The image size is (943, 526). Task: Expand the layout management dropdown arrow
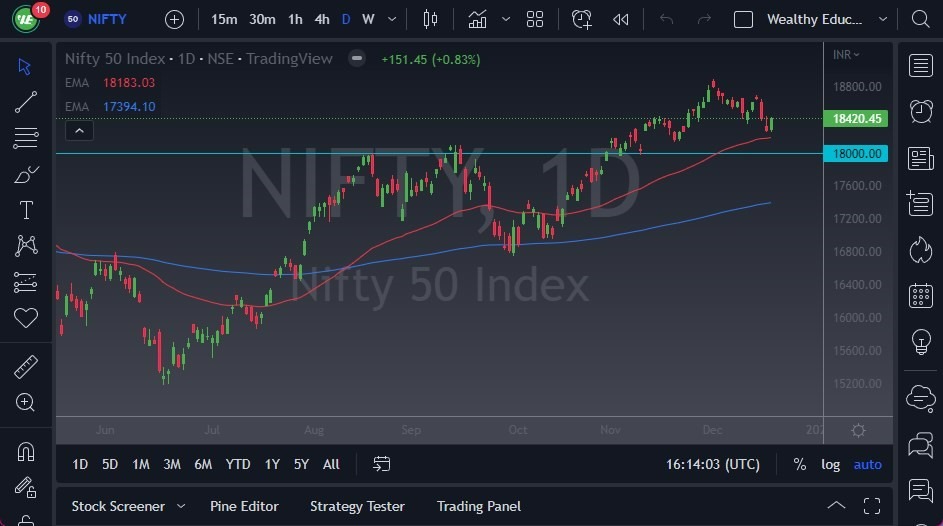pyautogui.click(x=882, y=19)
